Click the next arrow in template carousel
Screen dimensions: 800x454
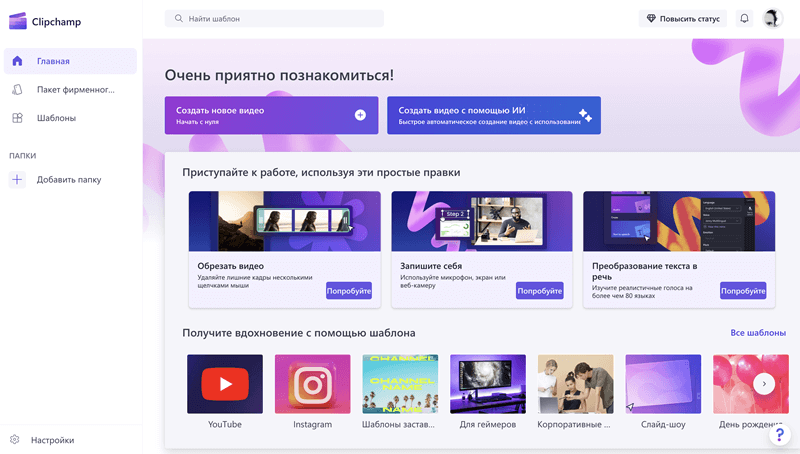pyautogui.click(x=764, y=384)
